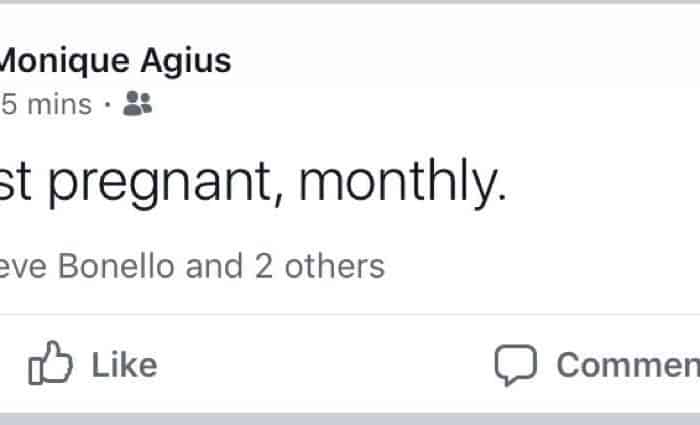Open Monique Agius's profile name link
The width and height of the screenshot is (700, 425).
tap(114, 62)
